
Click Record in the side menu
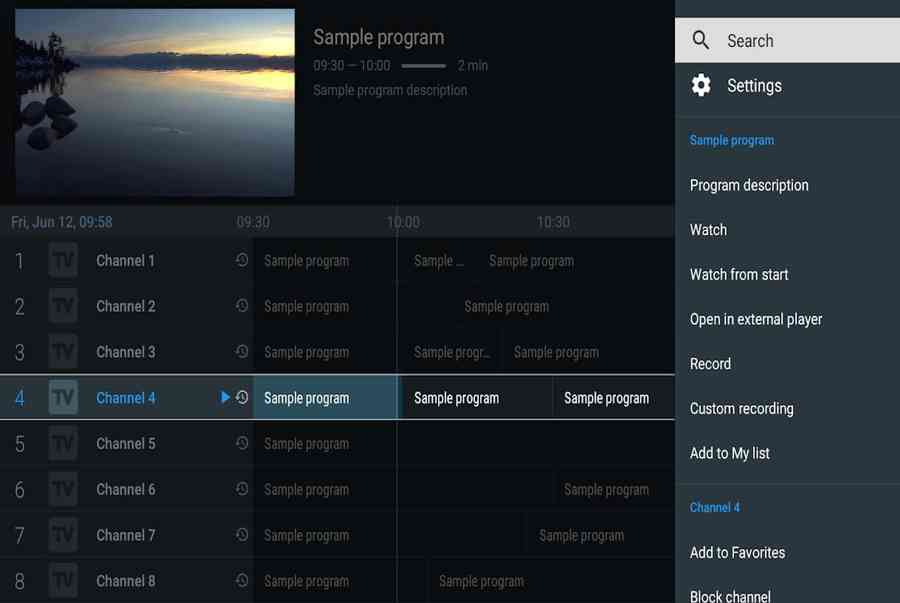pos(710,364)
